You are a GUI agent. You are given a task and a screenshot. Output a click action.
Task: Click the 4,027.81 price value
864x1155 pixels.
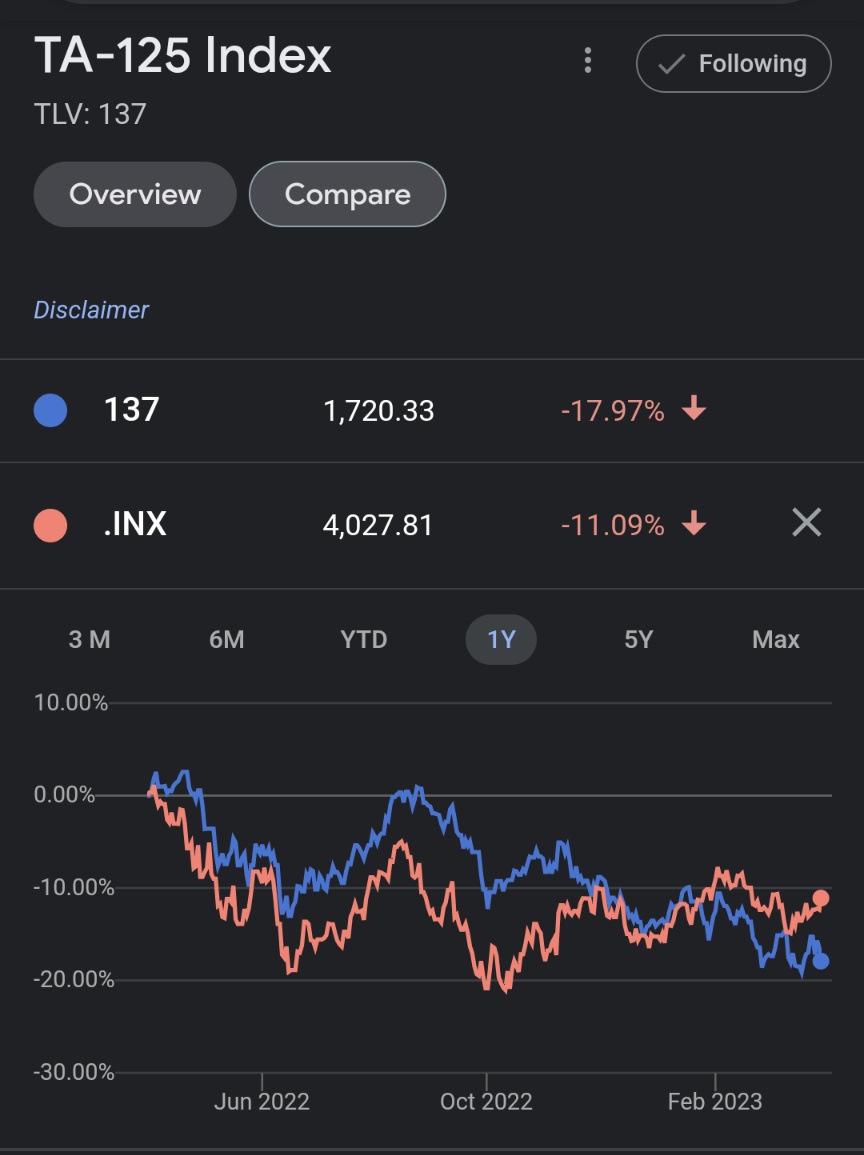(x=378, y=525)
